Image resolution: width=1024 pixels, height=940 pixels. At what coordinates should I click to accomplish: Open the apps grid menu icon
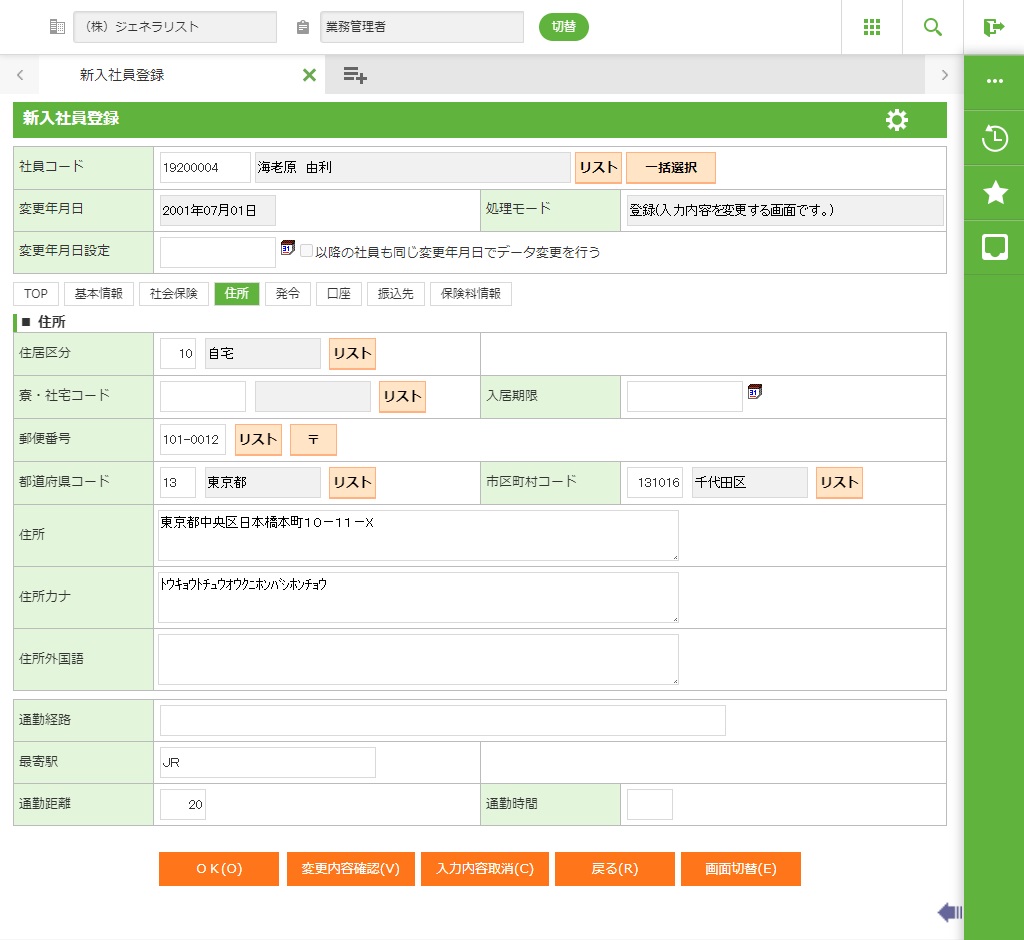tap(871, 27)
